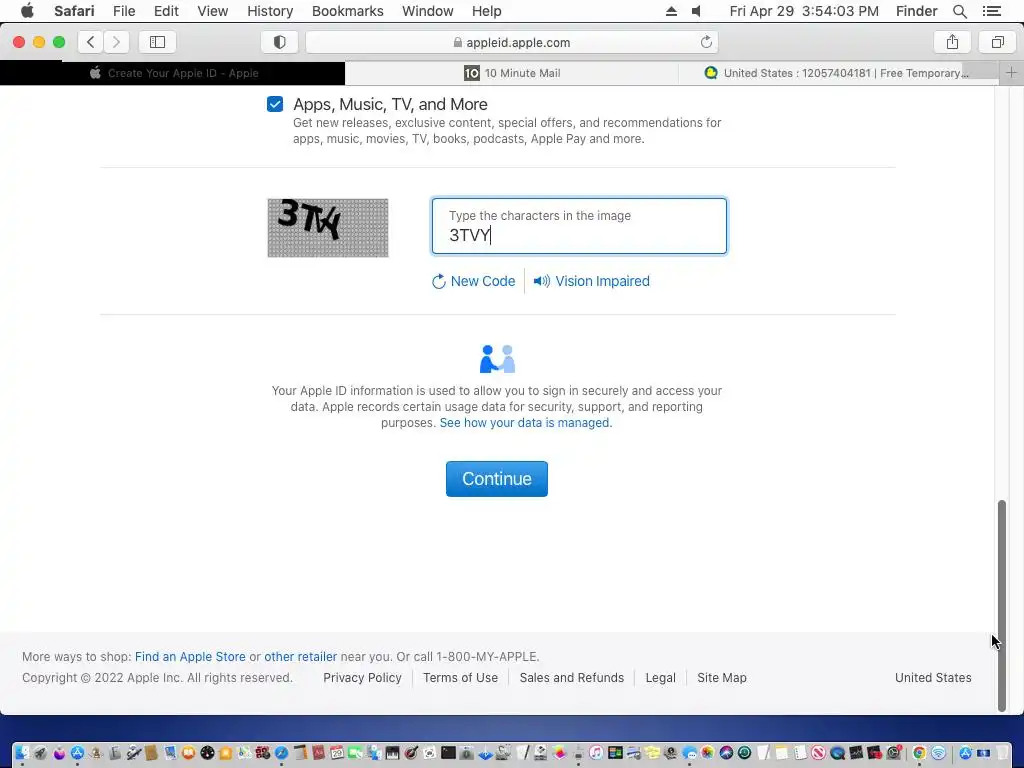This screenshot has height=768, width=1024.
Task: Open Safari compass icon in Dock
Action: 281,752
